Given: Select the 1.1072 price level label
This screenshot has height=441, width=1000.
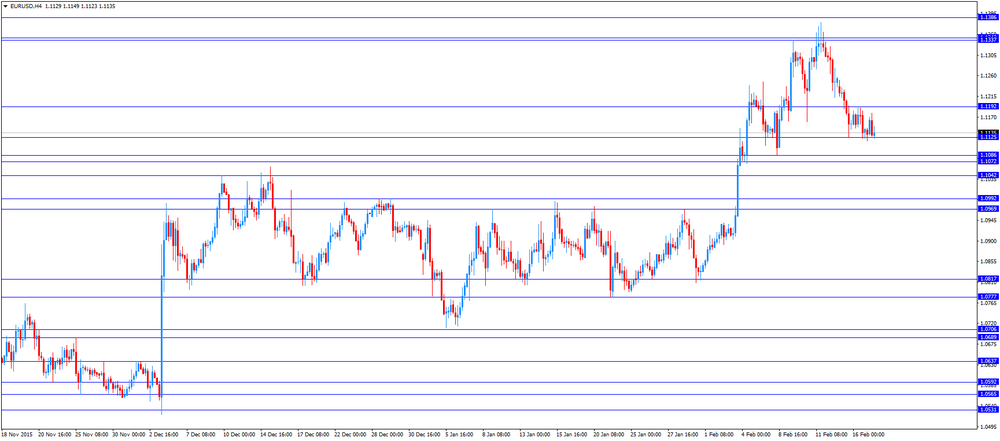Looking at the screenshot, I should point(987,161).
